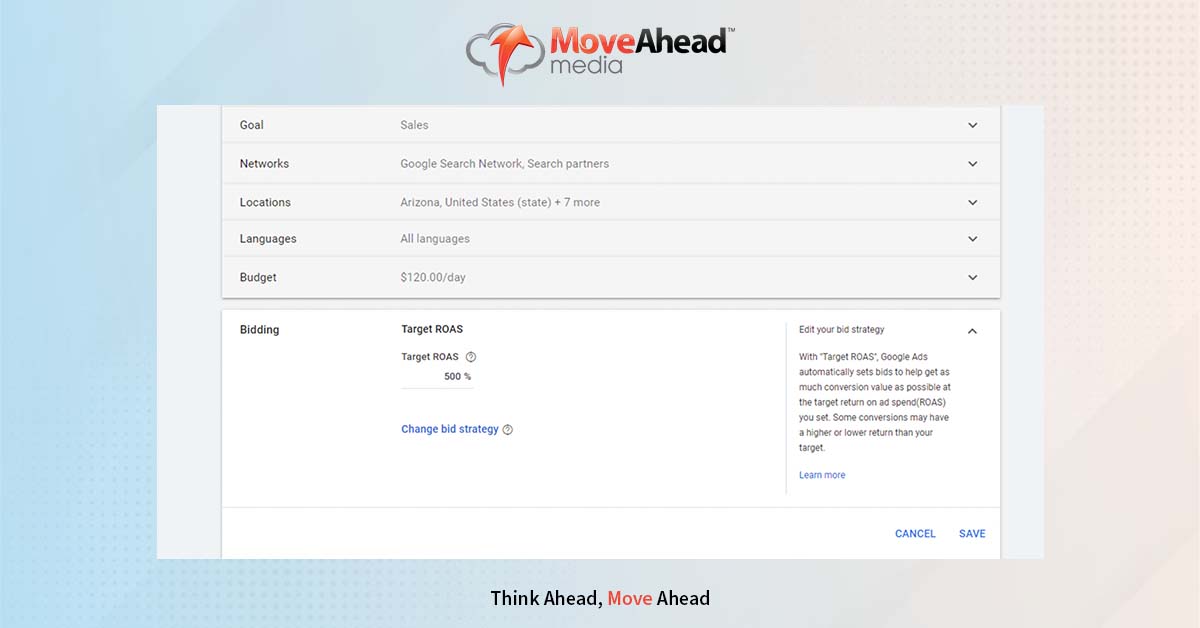Select the Budget label
The image size is (1200, 628).
pyautogui.click(x=258, y=277)
